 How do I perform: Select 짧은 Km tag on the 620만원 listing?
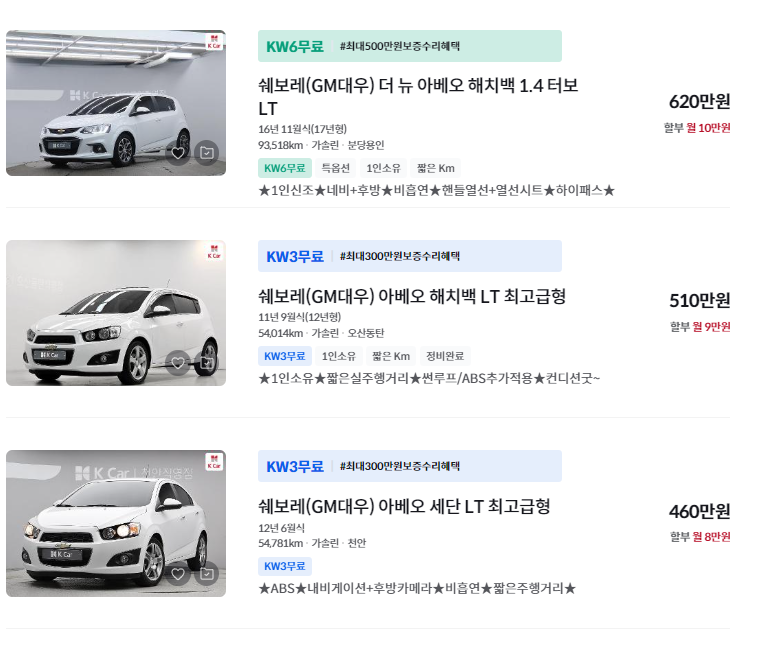tap(436, 168)
